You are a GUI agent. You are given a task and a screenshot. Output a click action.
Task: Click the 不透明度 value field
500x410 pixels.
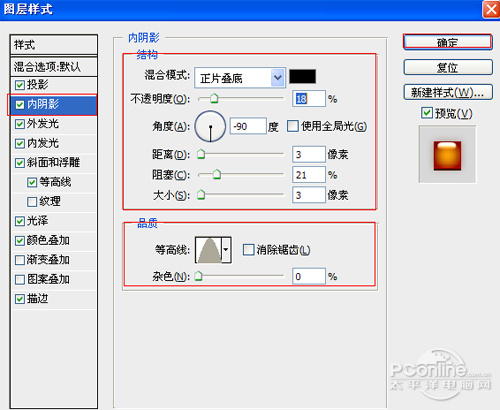[x=309, y=99]
